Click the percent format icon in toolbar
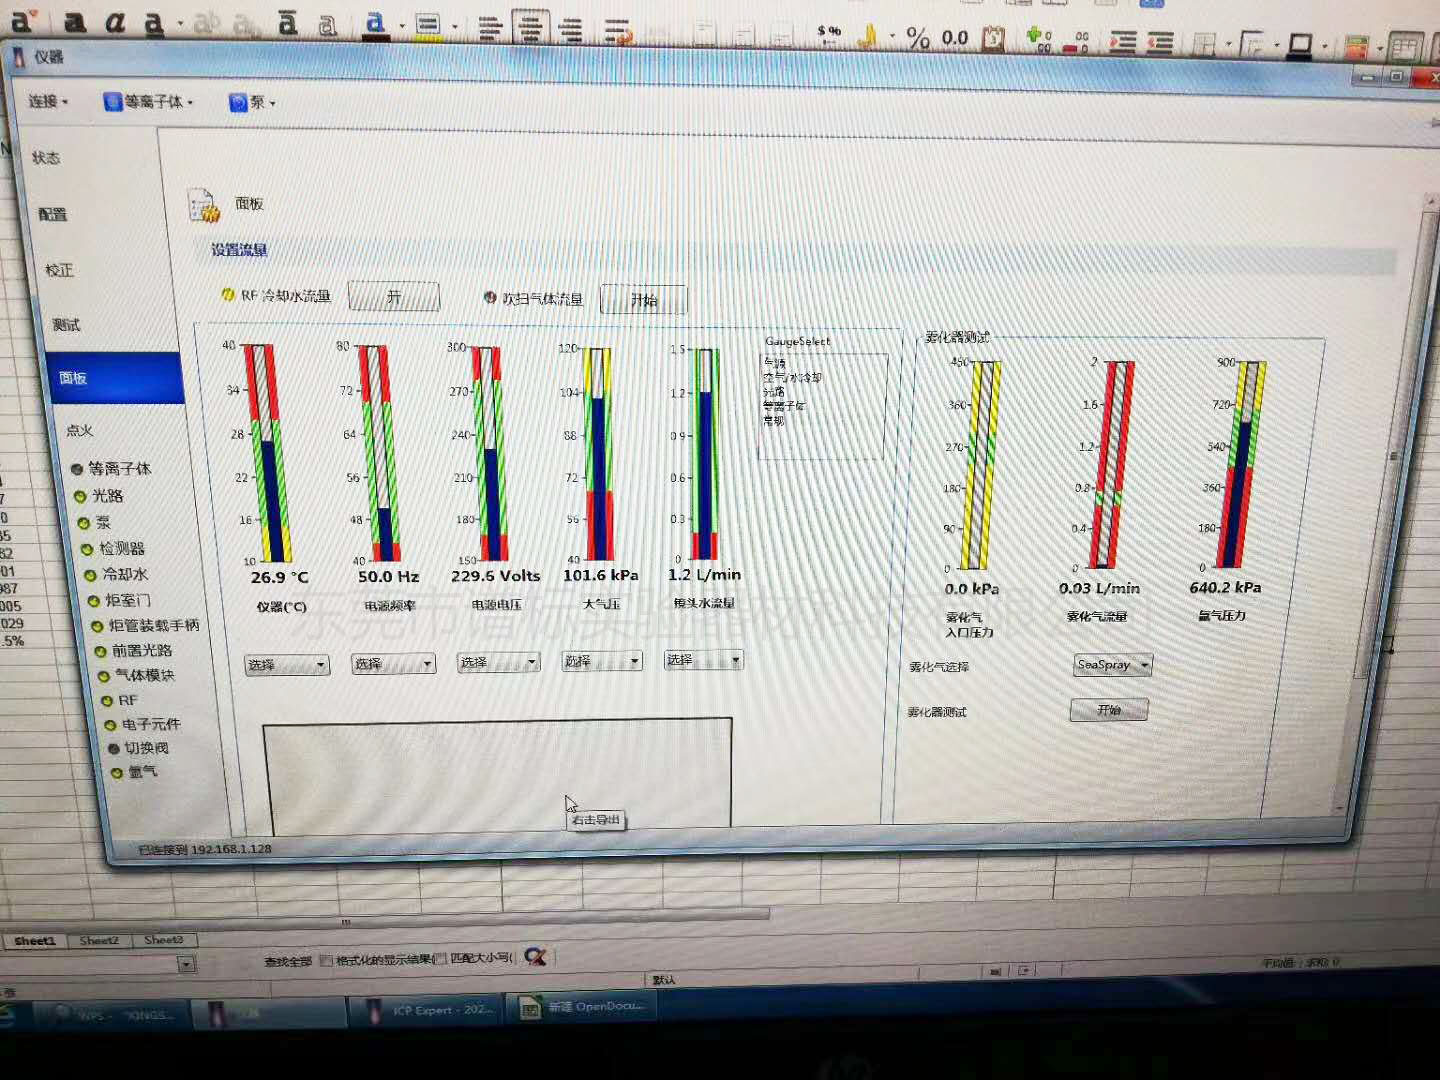The height and width of the screenshot is (1080, 1440). [917, 39]
